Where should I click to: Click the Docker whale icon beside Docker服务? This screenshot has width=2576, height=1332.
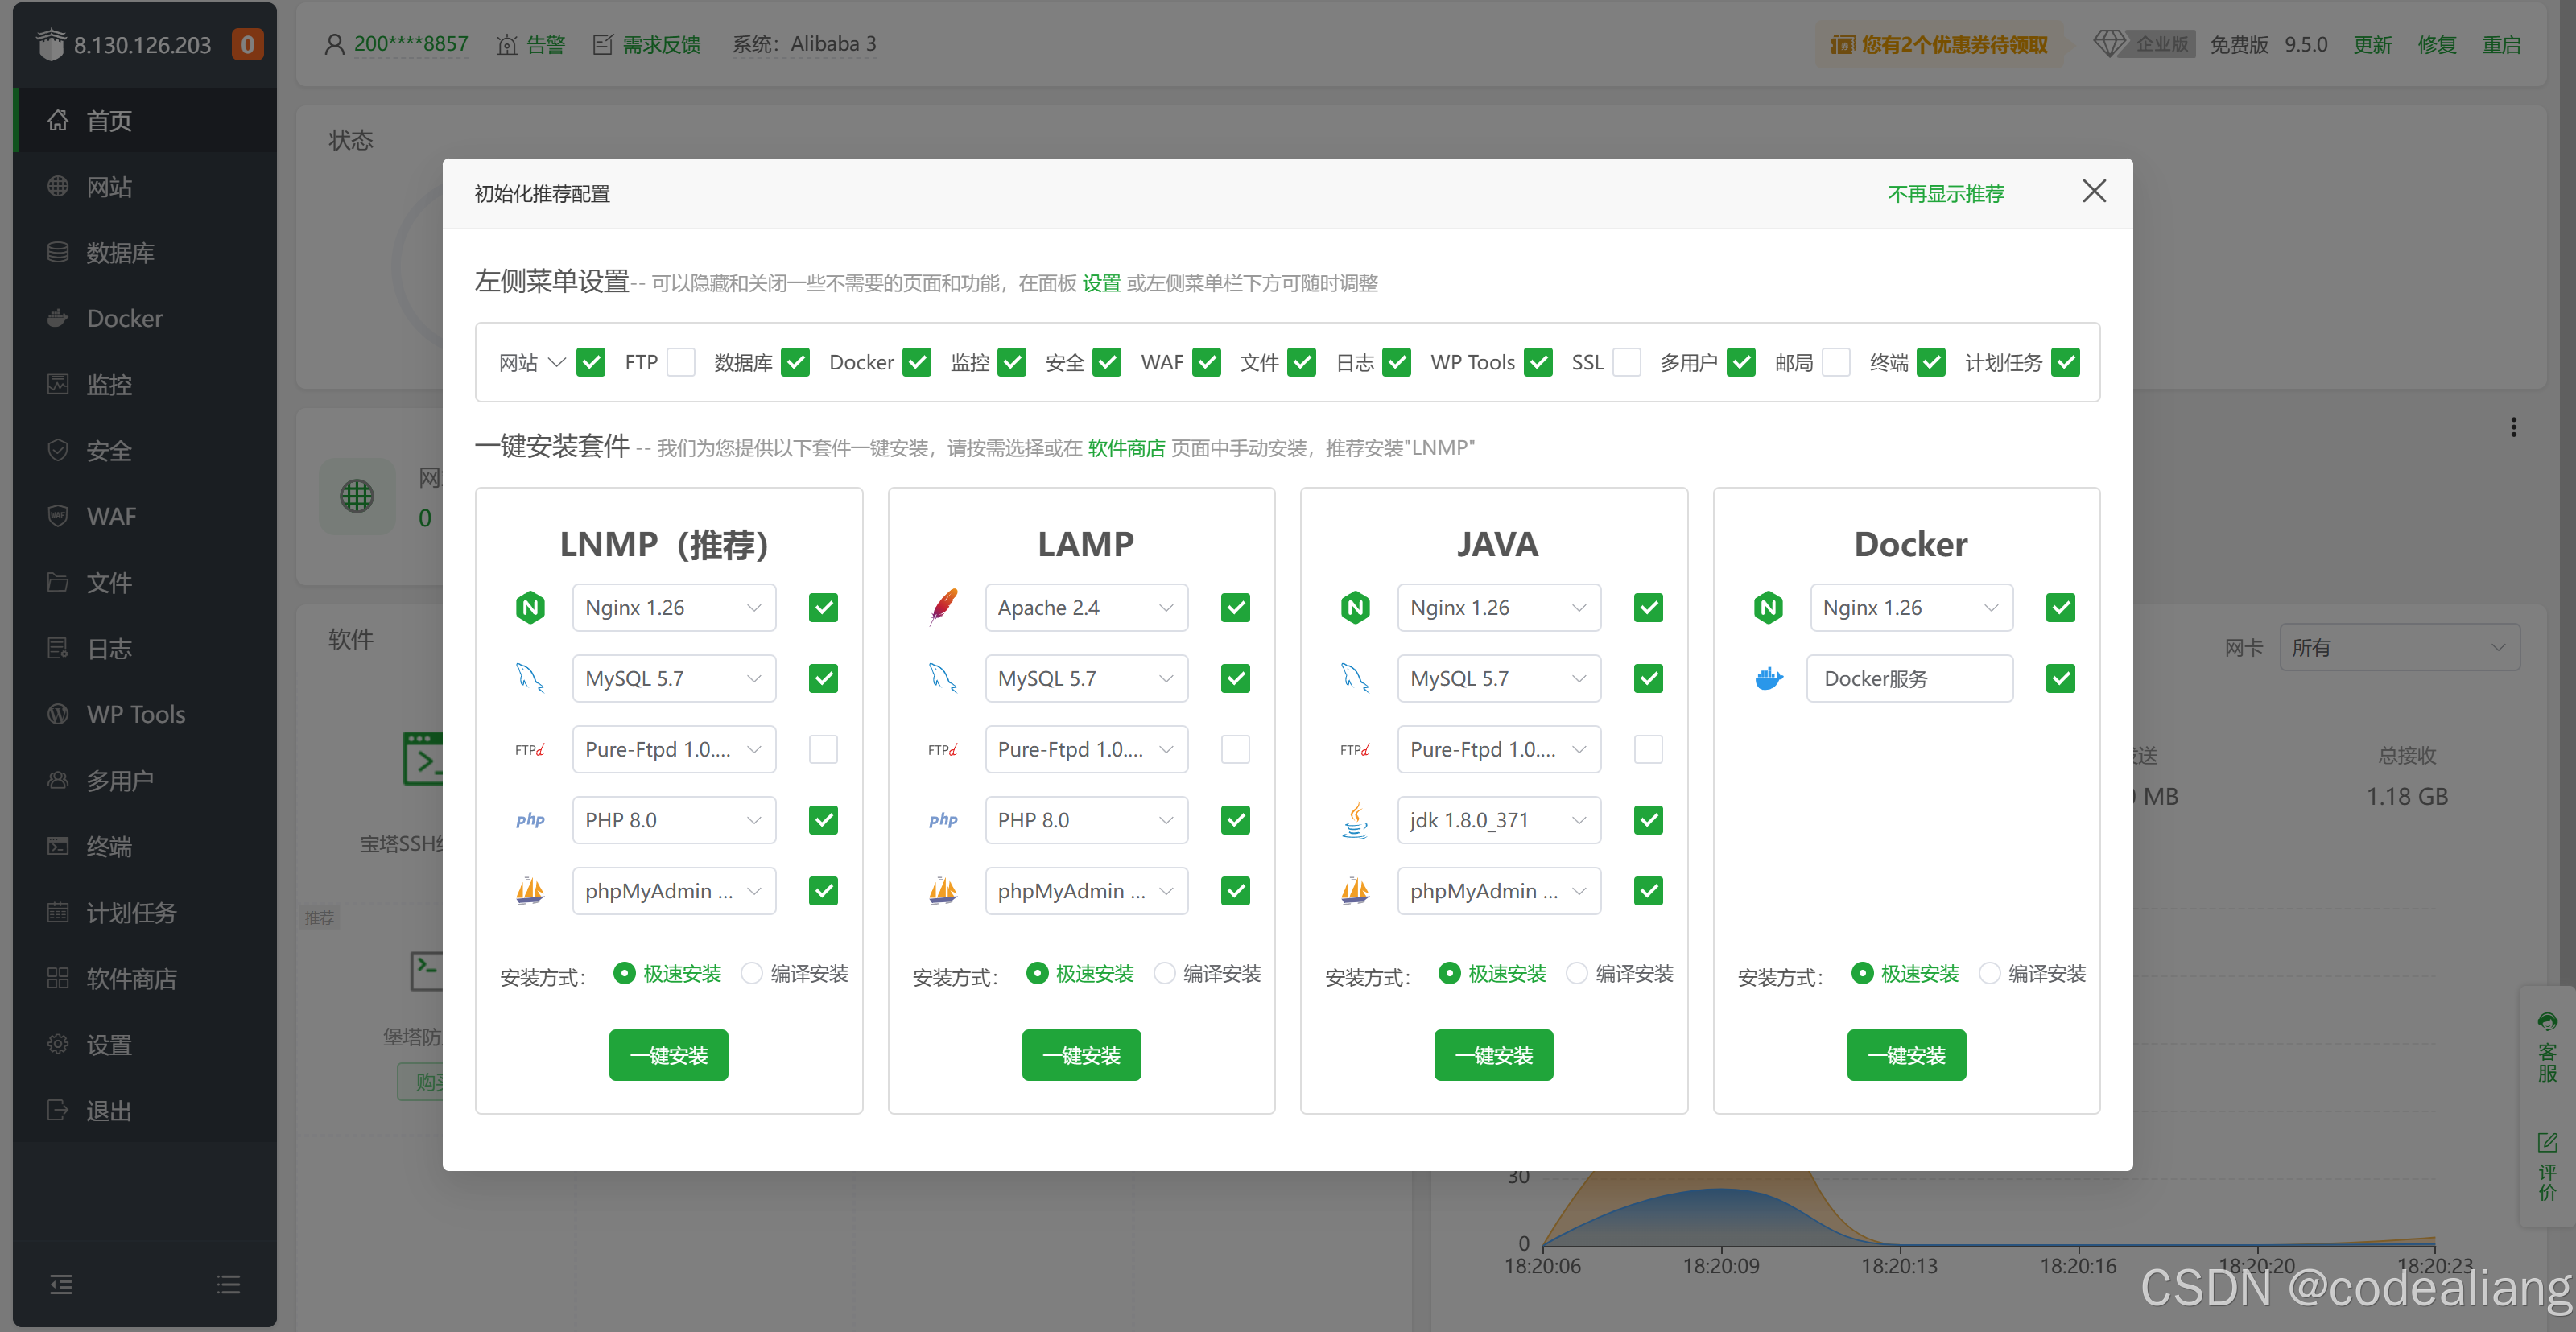1768,678
